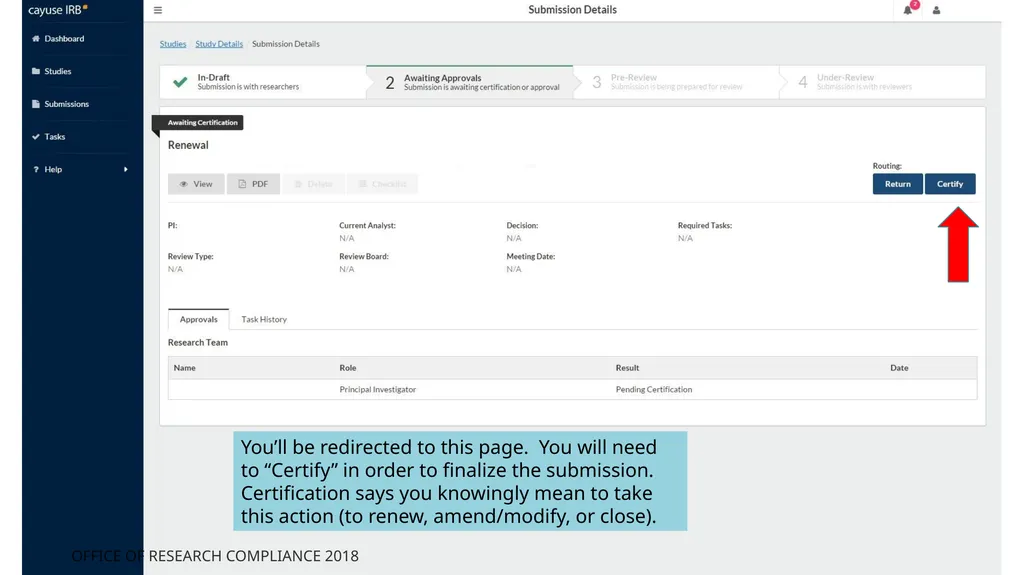The width and height of the screenshot is (1024, 575).
Task: Open the user profile icon
Action: (x=936, y=10)
